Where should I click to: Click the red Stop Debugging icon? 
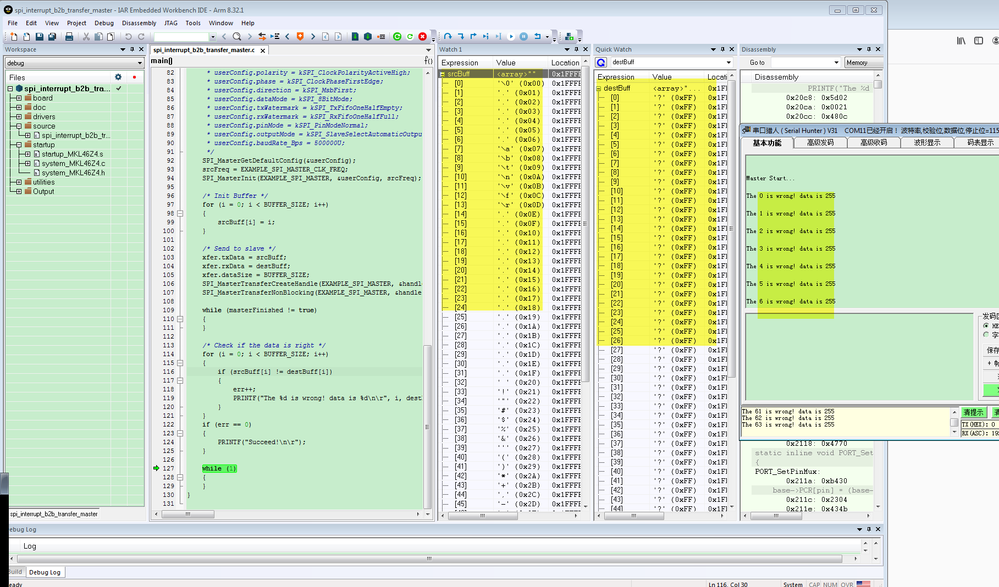[x=422, y=37]
